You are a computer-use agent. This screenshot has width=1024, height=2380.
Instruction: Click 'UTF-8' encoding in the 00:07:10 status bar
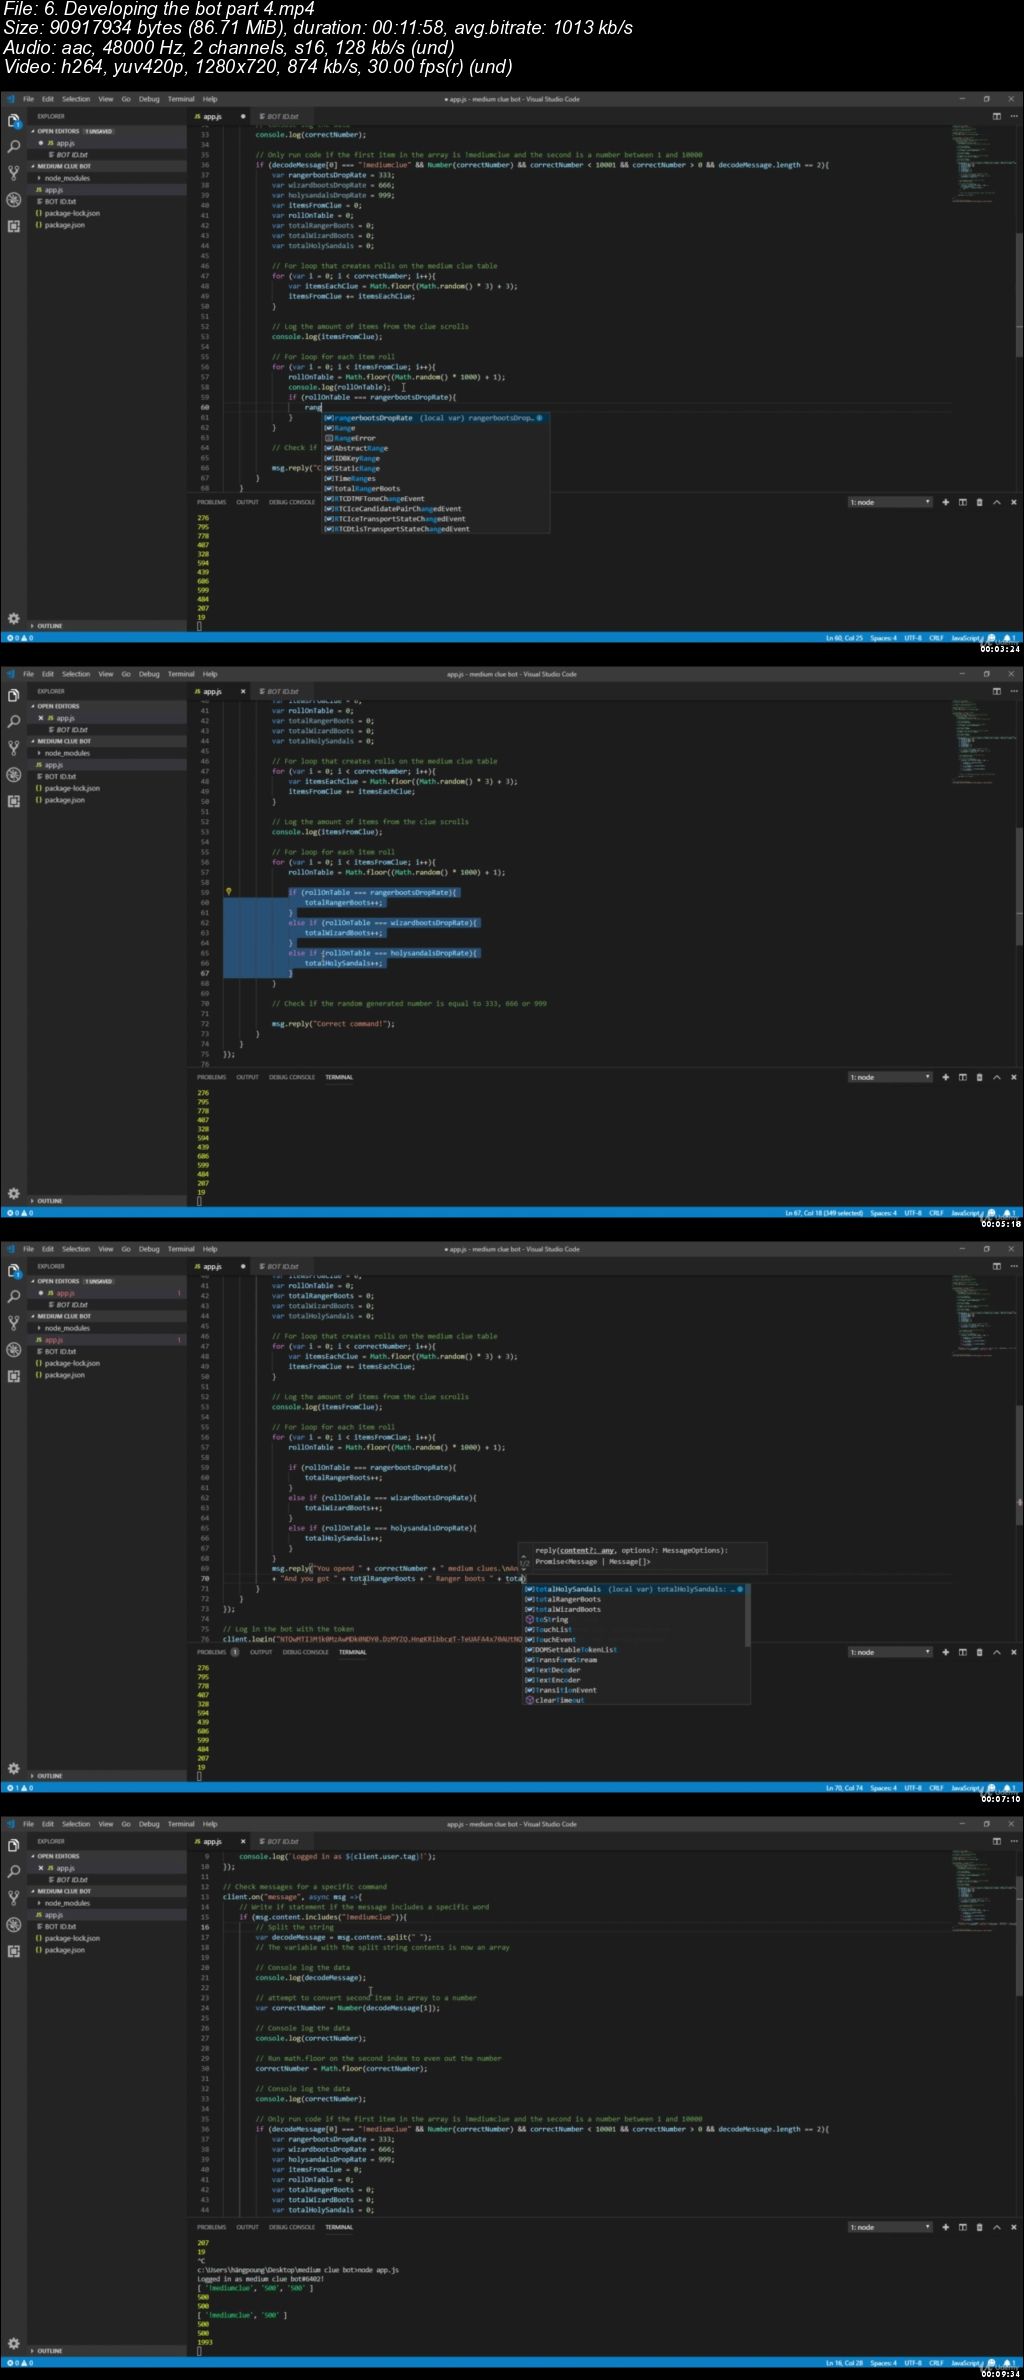coord(912,1787)
